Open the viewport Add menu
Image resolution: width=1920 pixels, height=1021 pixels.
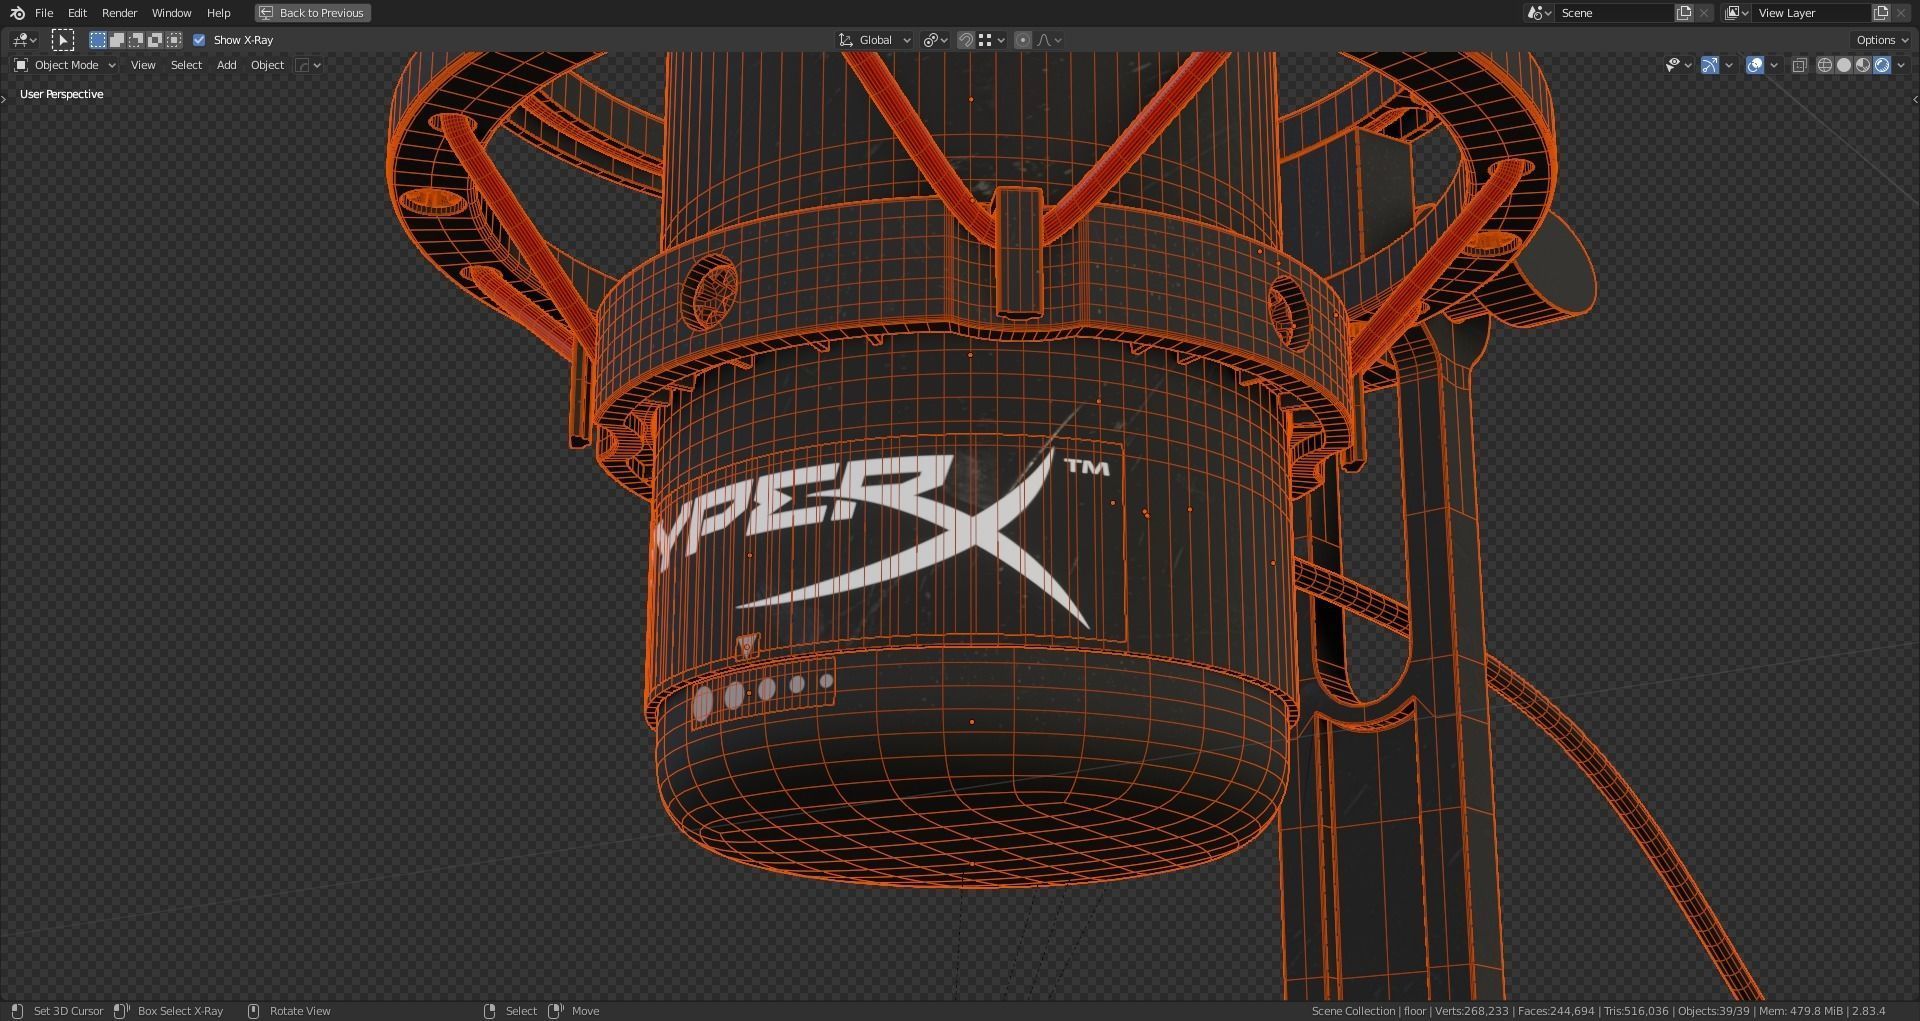[x=227, y=65]
